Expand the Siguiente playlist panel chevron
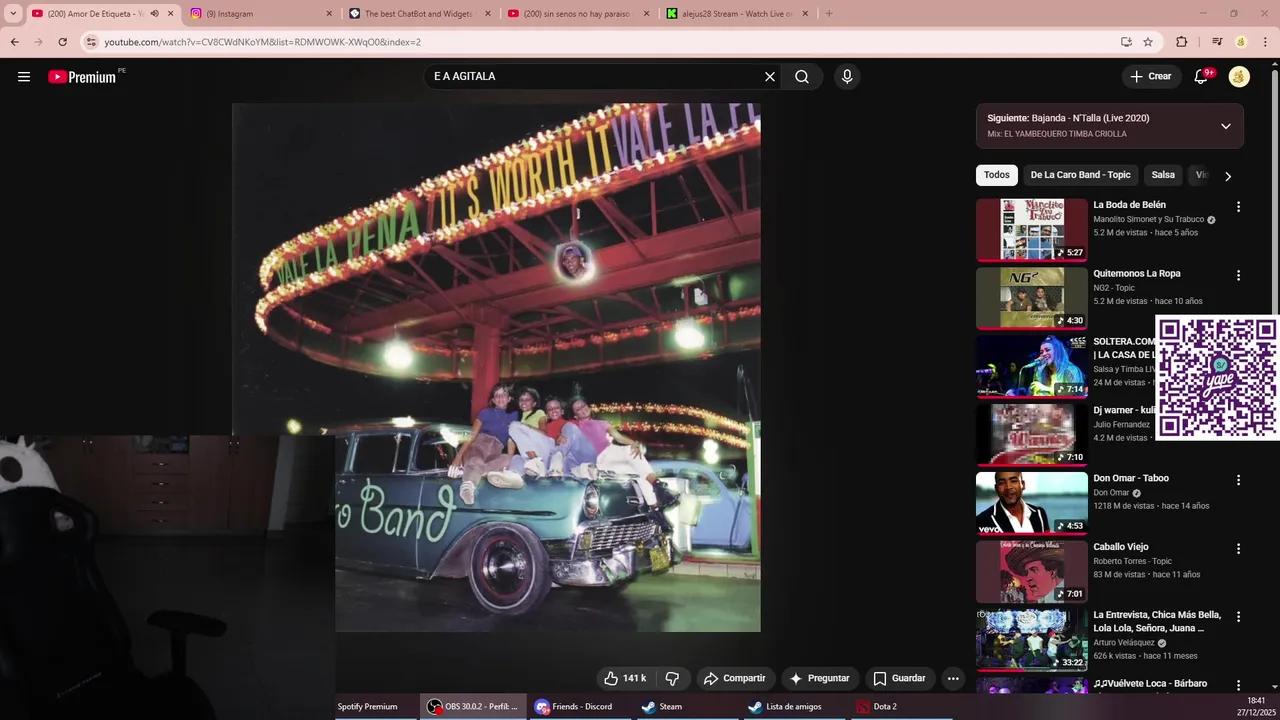 point(1225,126)
